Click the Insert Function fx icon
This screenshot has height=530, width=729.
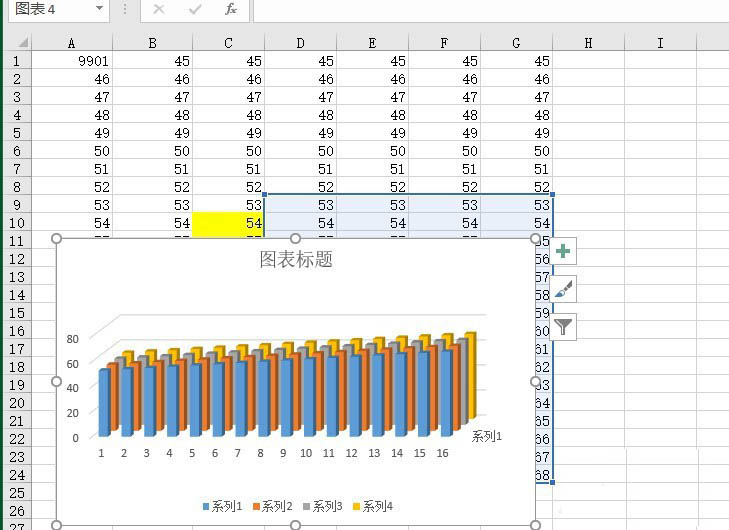tap(231, 9)
